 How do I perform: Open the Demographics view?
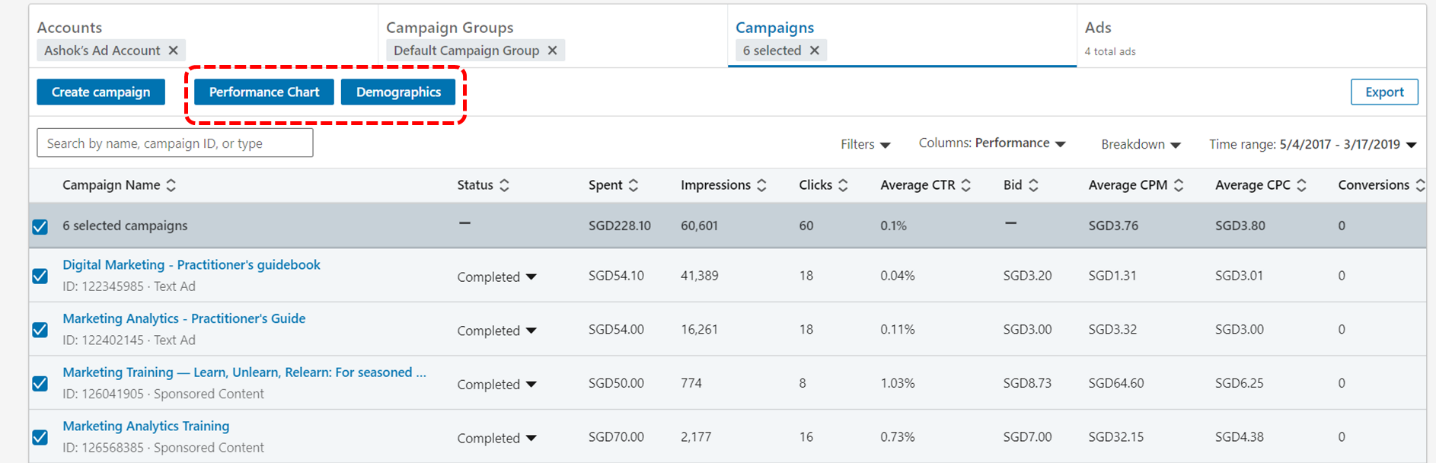point(398,92)
